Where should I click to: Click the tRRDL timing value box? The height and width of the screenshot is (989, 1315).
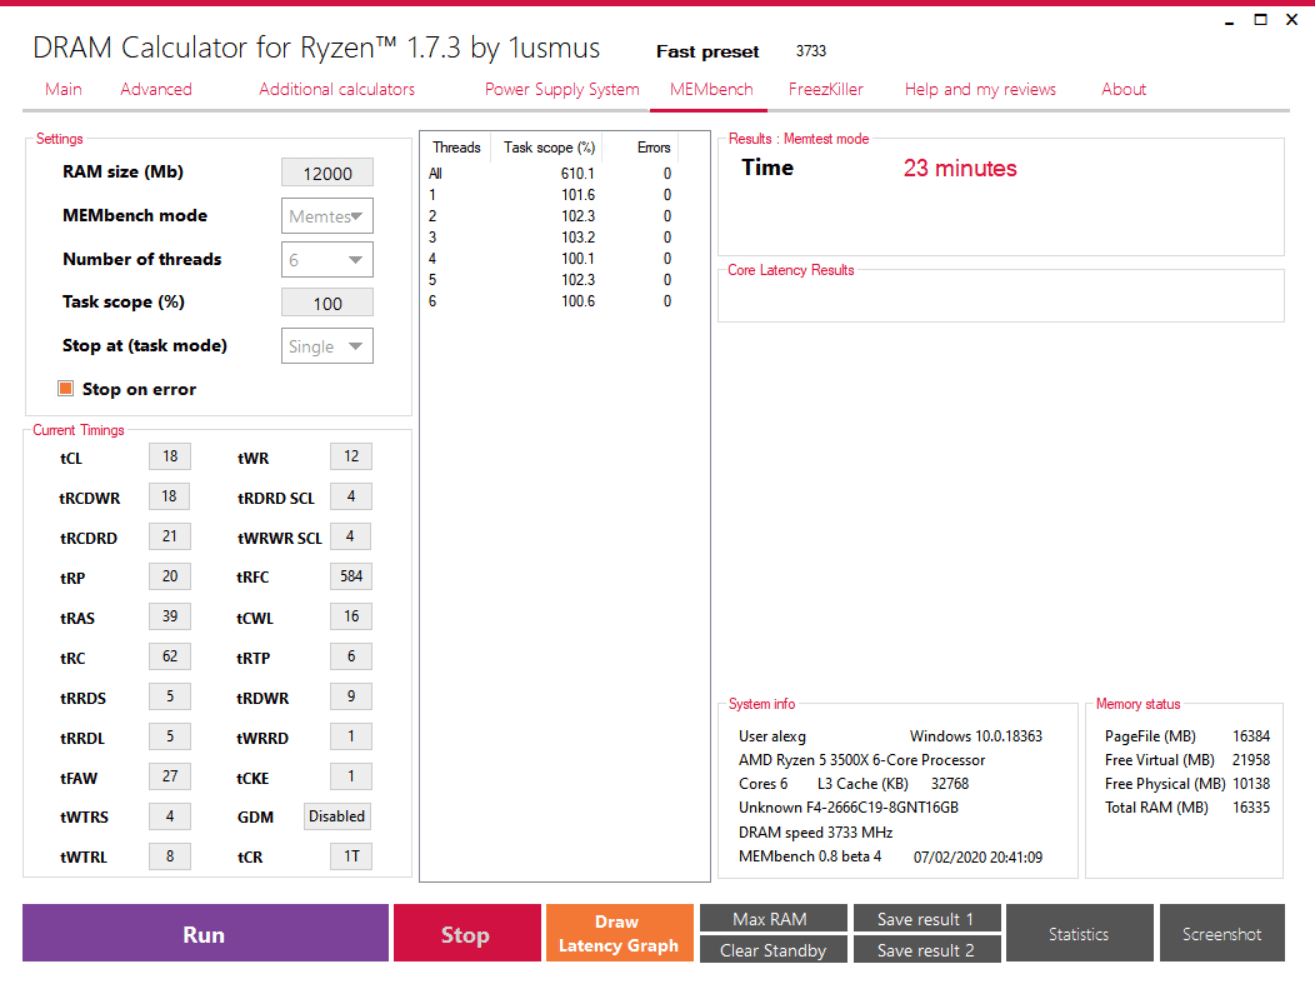[x=170, y=736]
